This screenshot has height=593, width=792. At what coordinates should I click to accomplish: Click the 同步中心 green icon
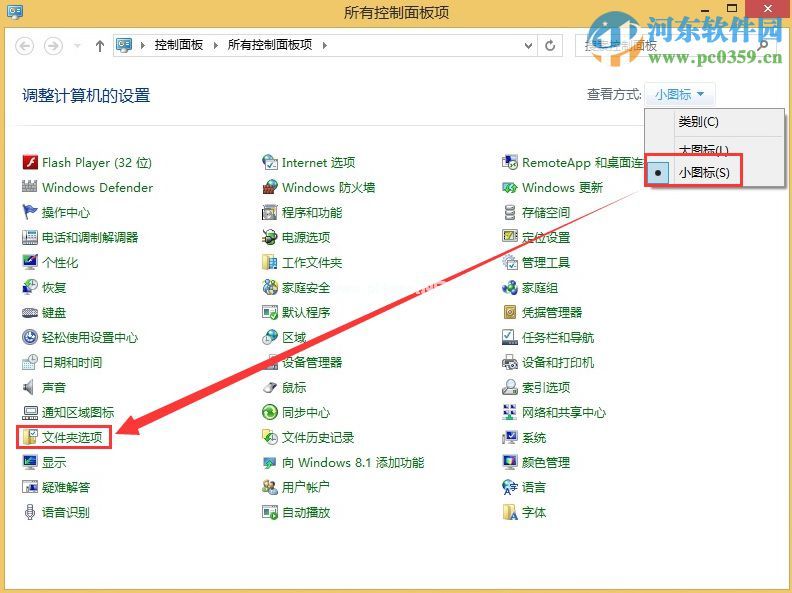(270, 413)
